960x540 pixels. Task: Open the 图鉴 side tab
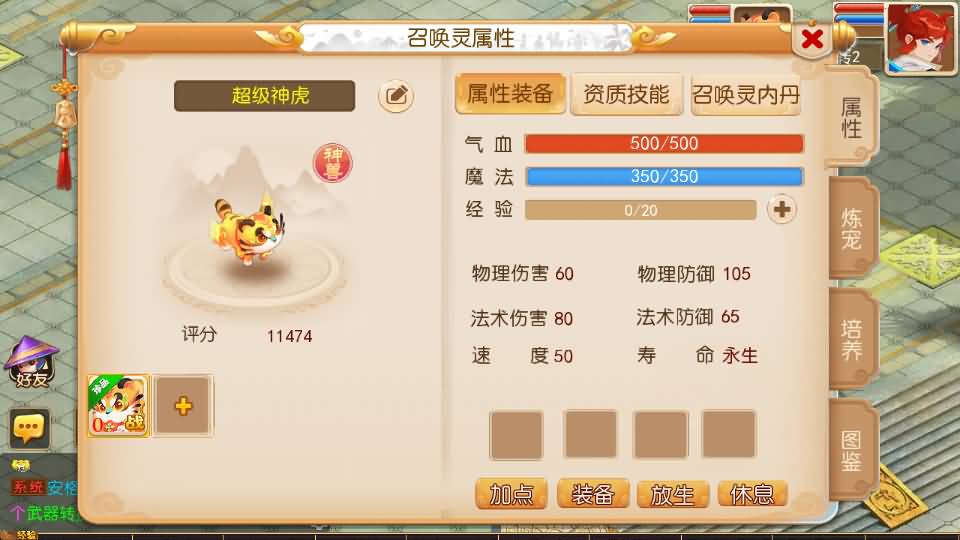coord(852,450)
